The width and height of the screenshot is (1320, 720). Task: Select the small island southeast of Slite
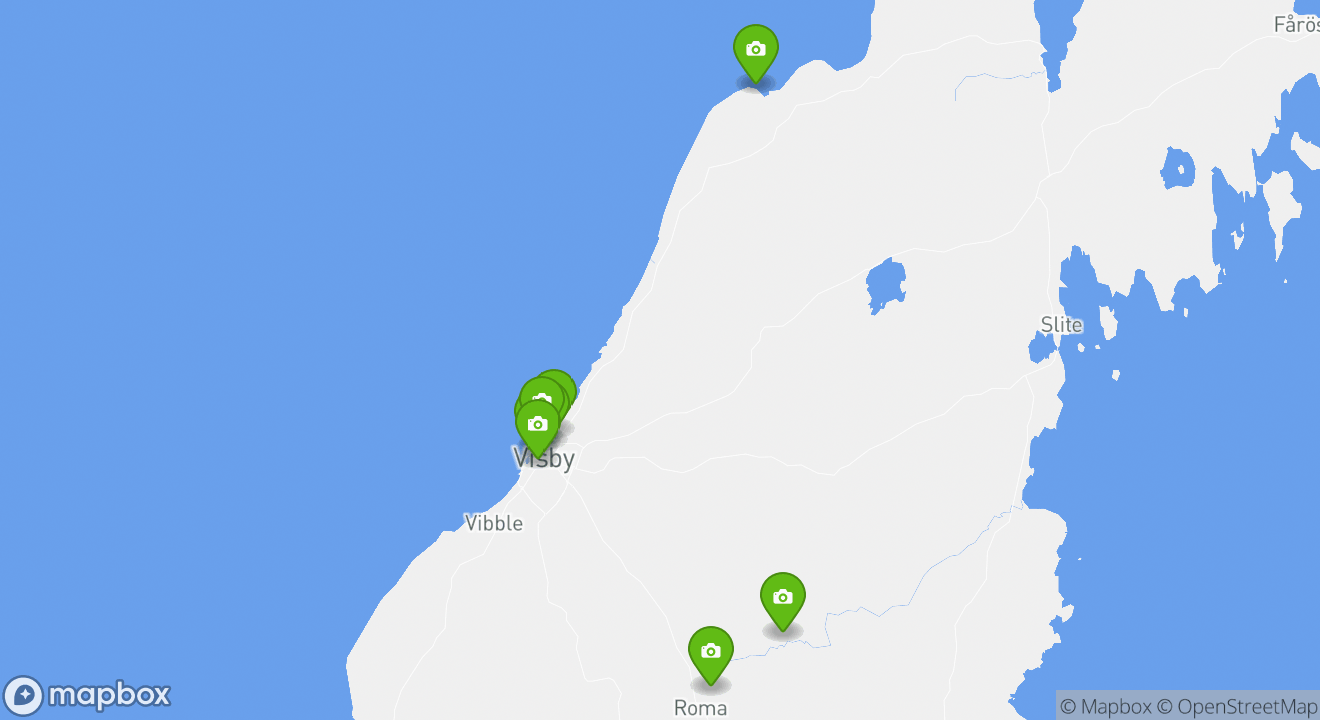[x=1116, y=375]
